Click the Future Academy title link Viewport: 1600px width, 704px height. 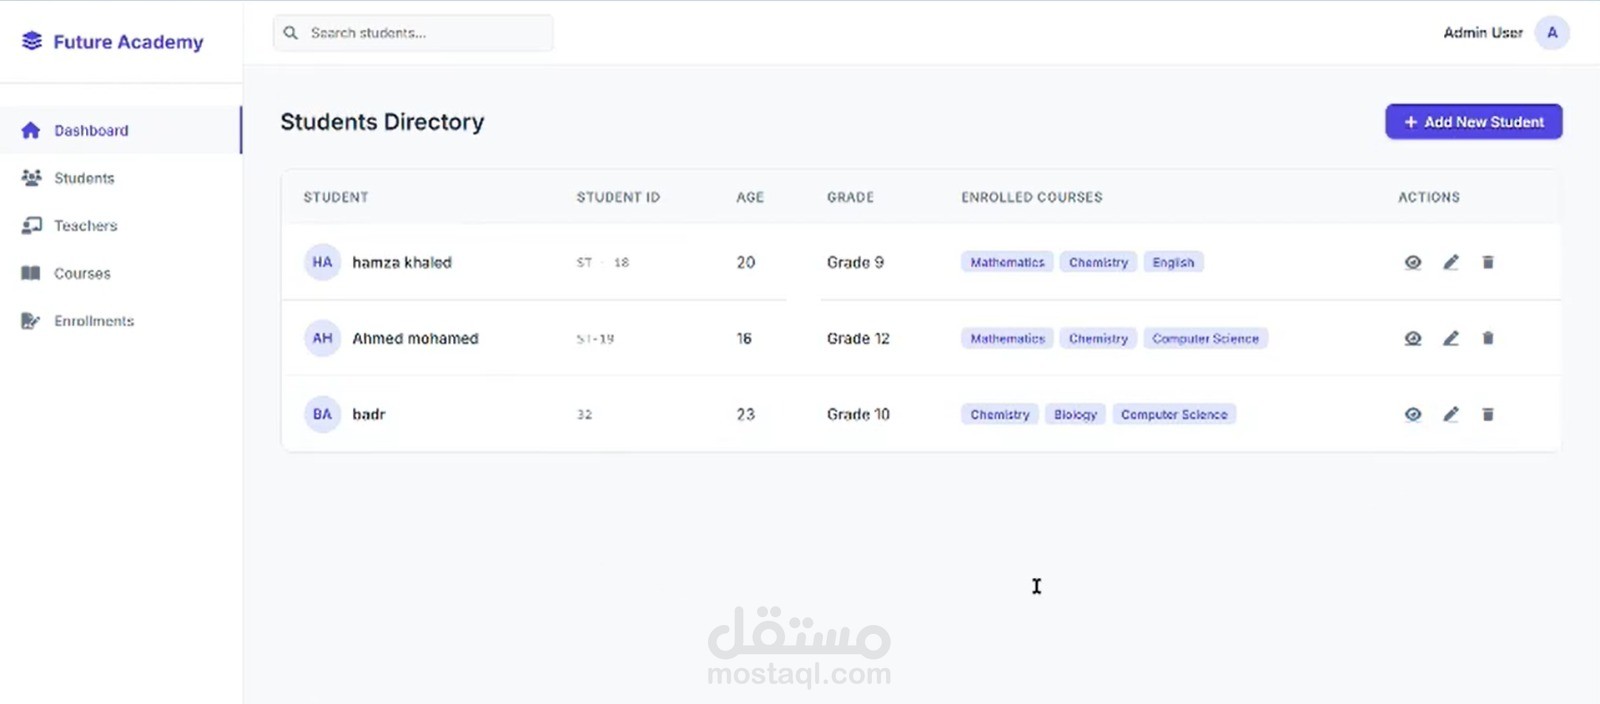[x=128, y=42]
